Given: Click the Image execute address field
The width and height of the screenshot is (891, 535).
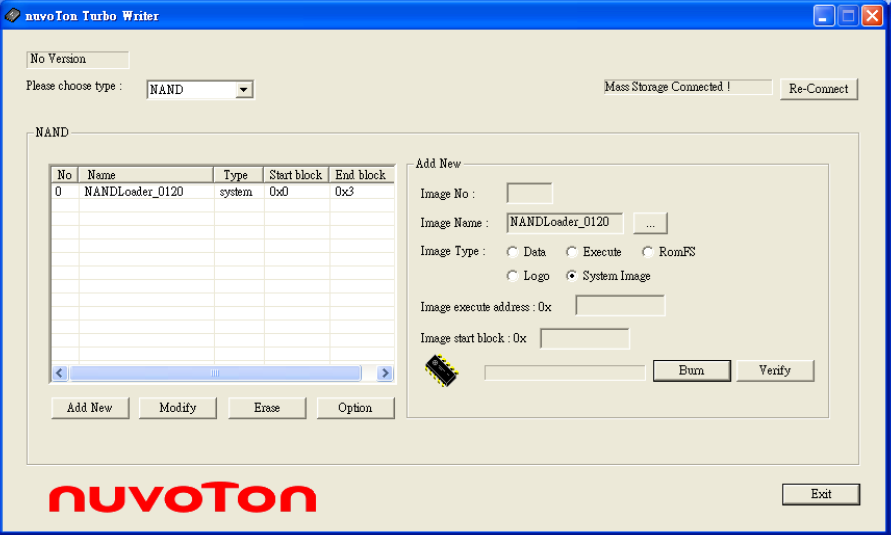Looking at the screenshot, I should [x=620, y=306].
